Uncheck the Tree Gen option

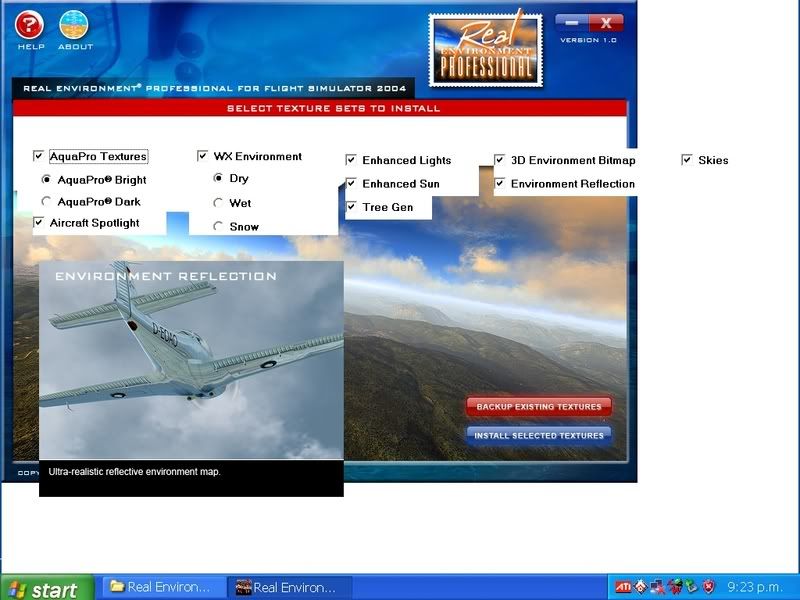[x=351, y=207]
